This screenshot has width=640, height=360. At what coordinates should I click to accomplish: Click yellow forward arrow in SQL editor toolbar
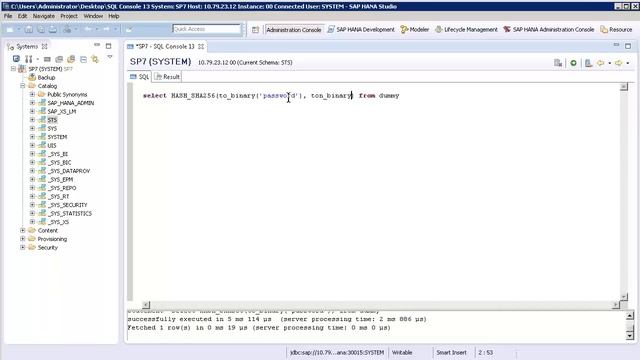618,63
